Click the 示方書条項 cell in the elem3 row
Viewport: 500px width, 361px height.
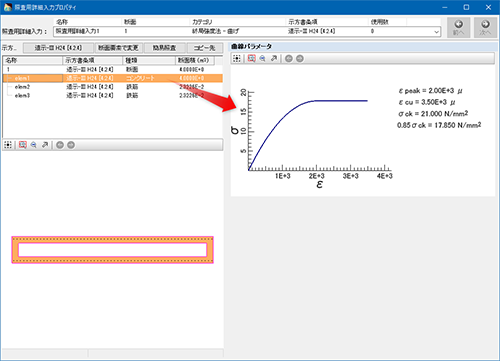pyautogui.click(x=89, y=95)
